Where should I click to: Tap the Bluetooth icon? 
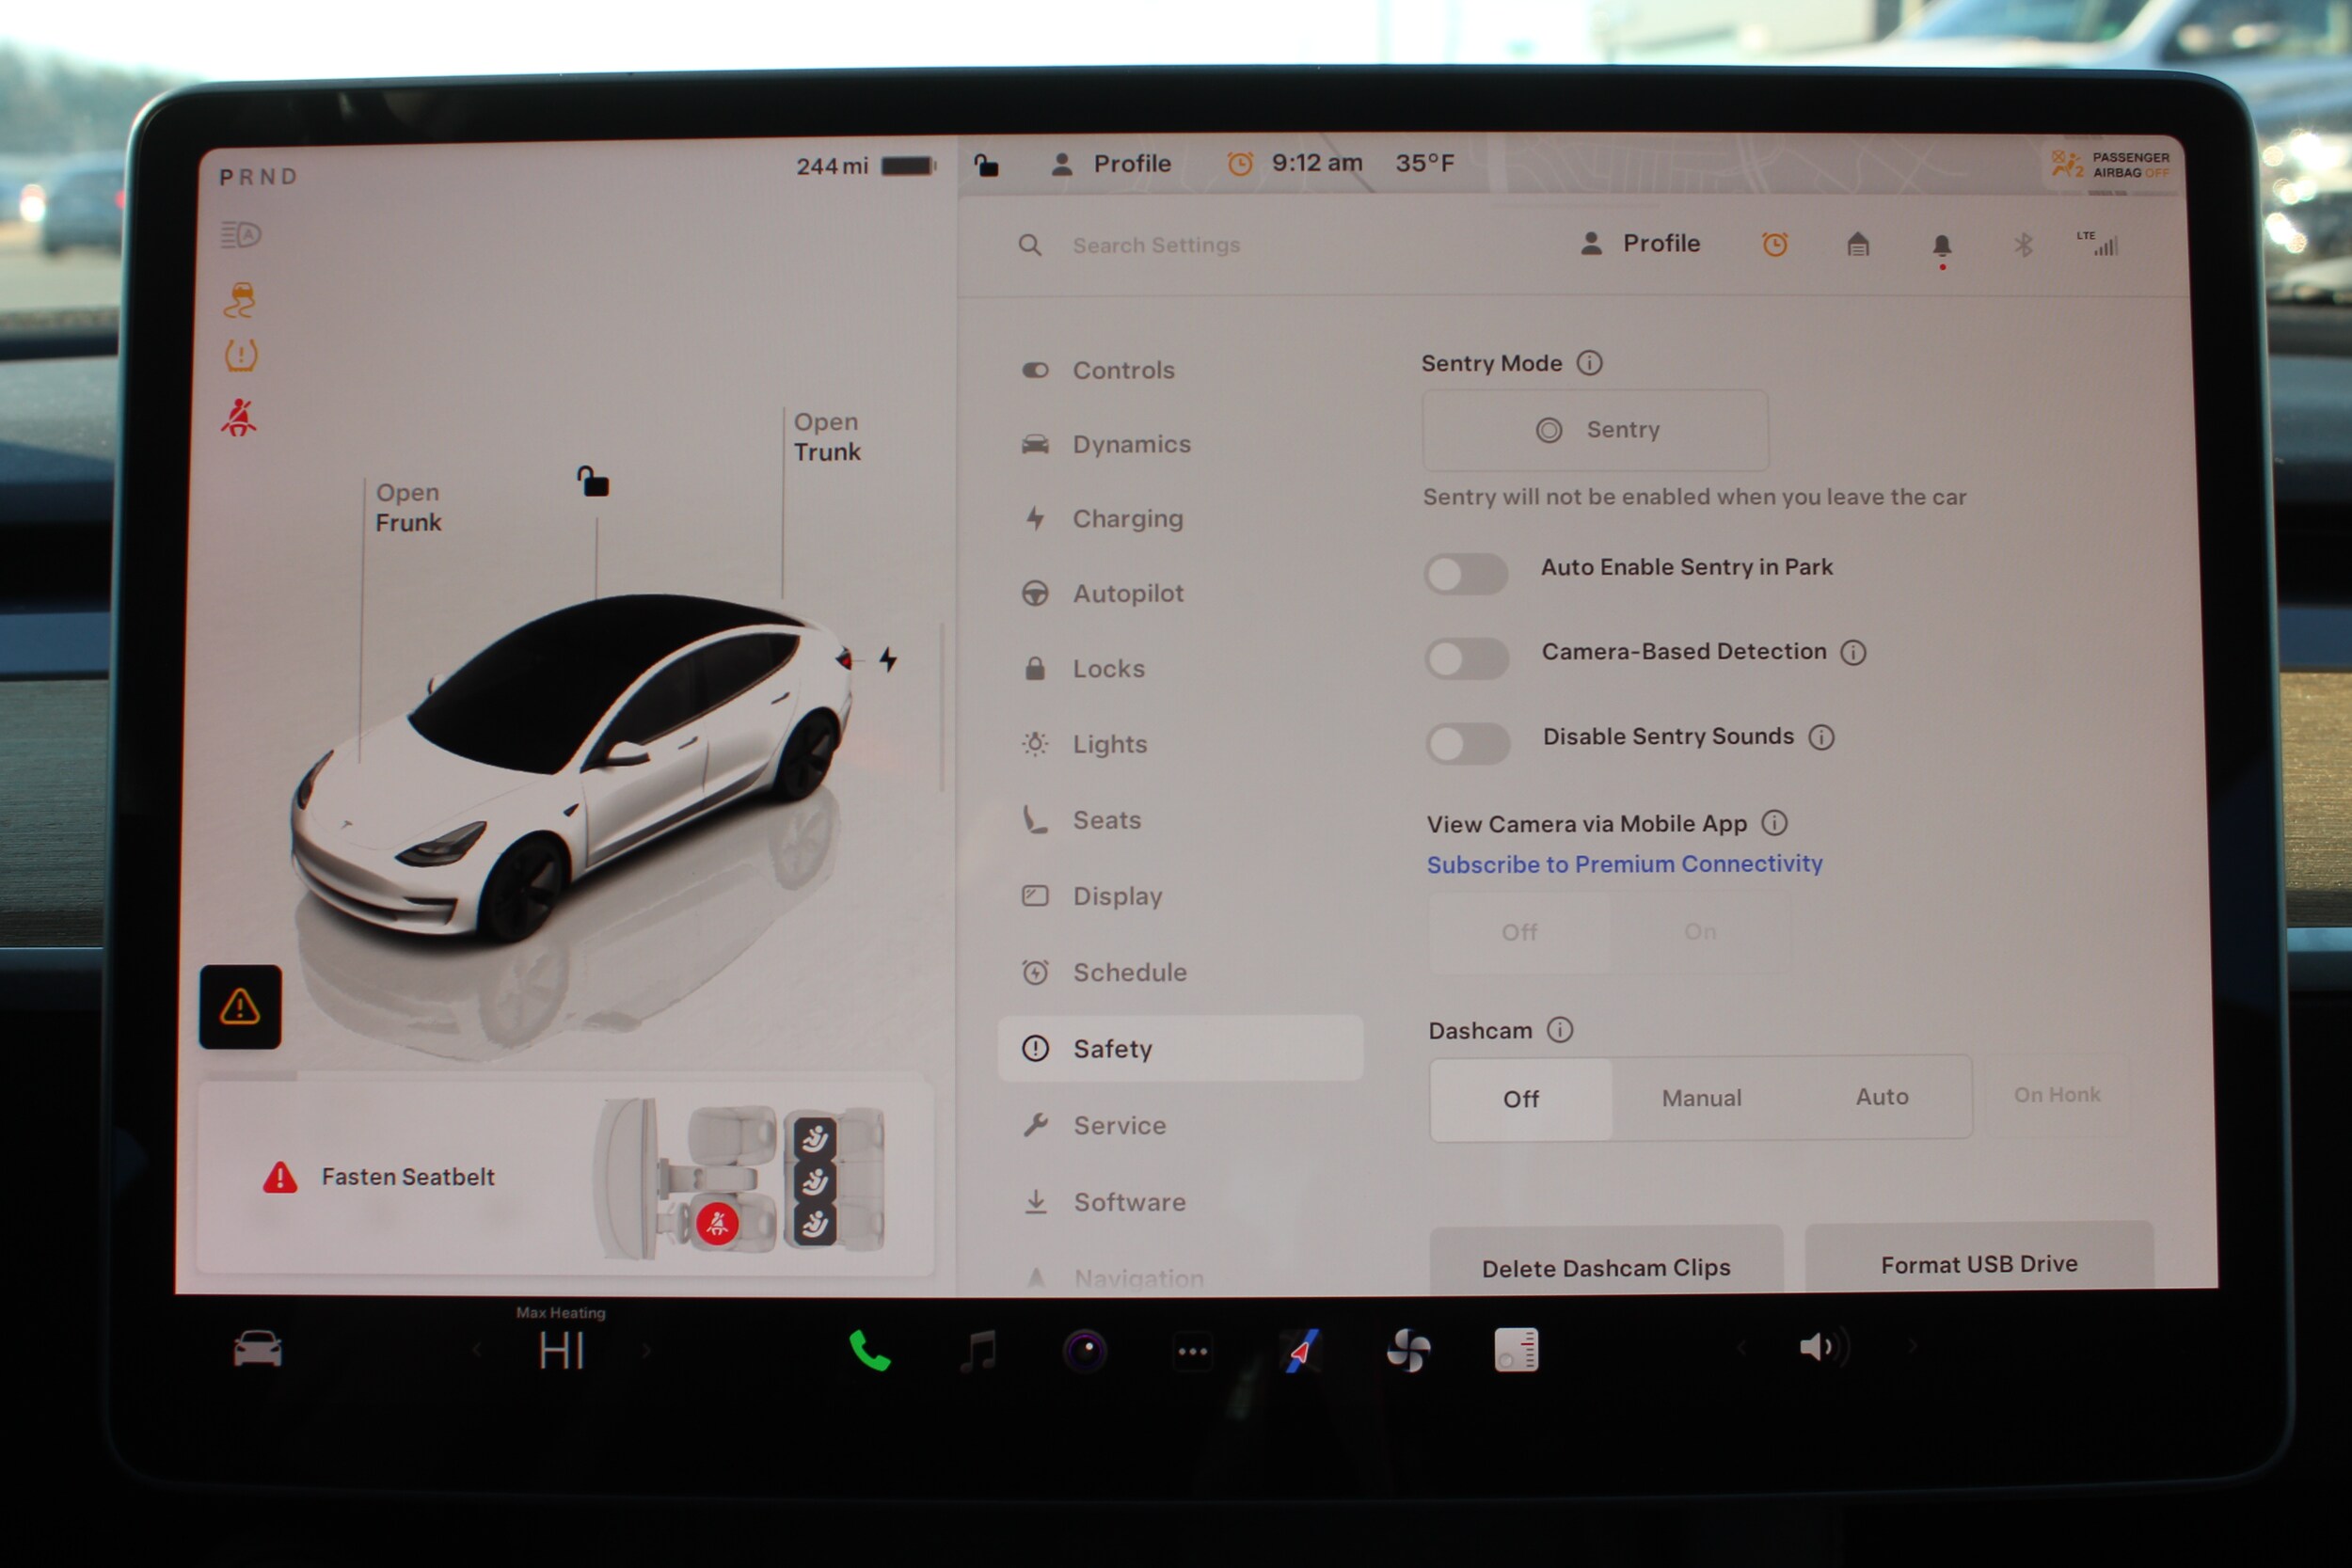(x=2022, y=245)
